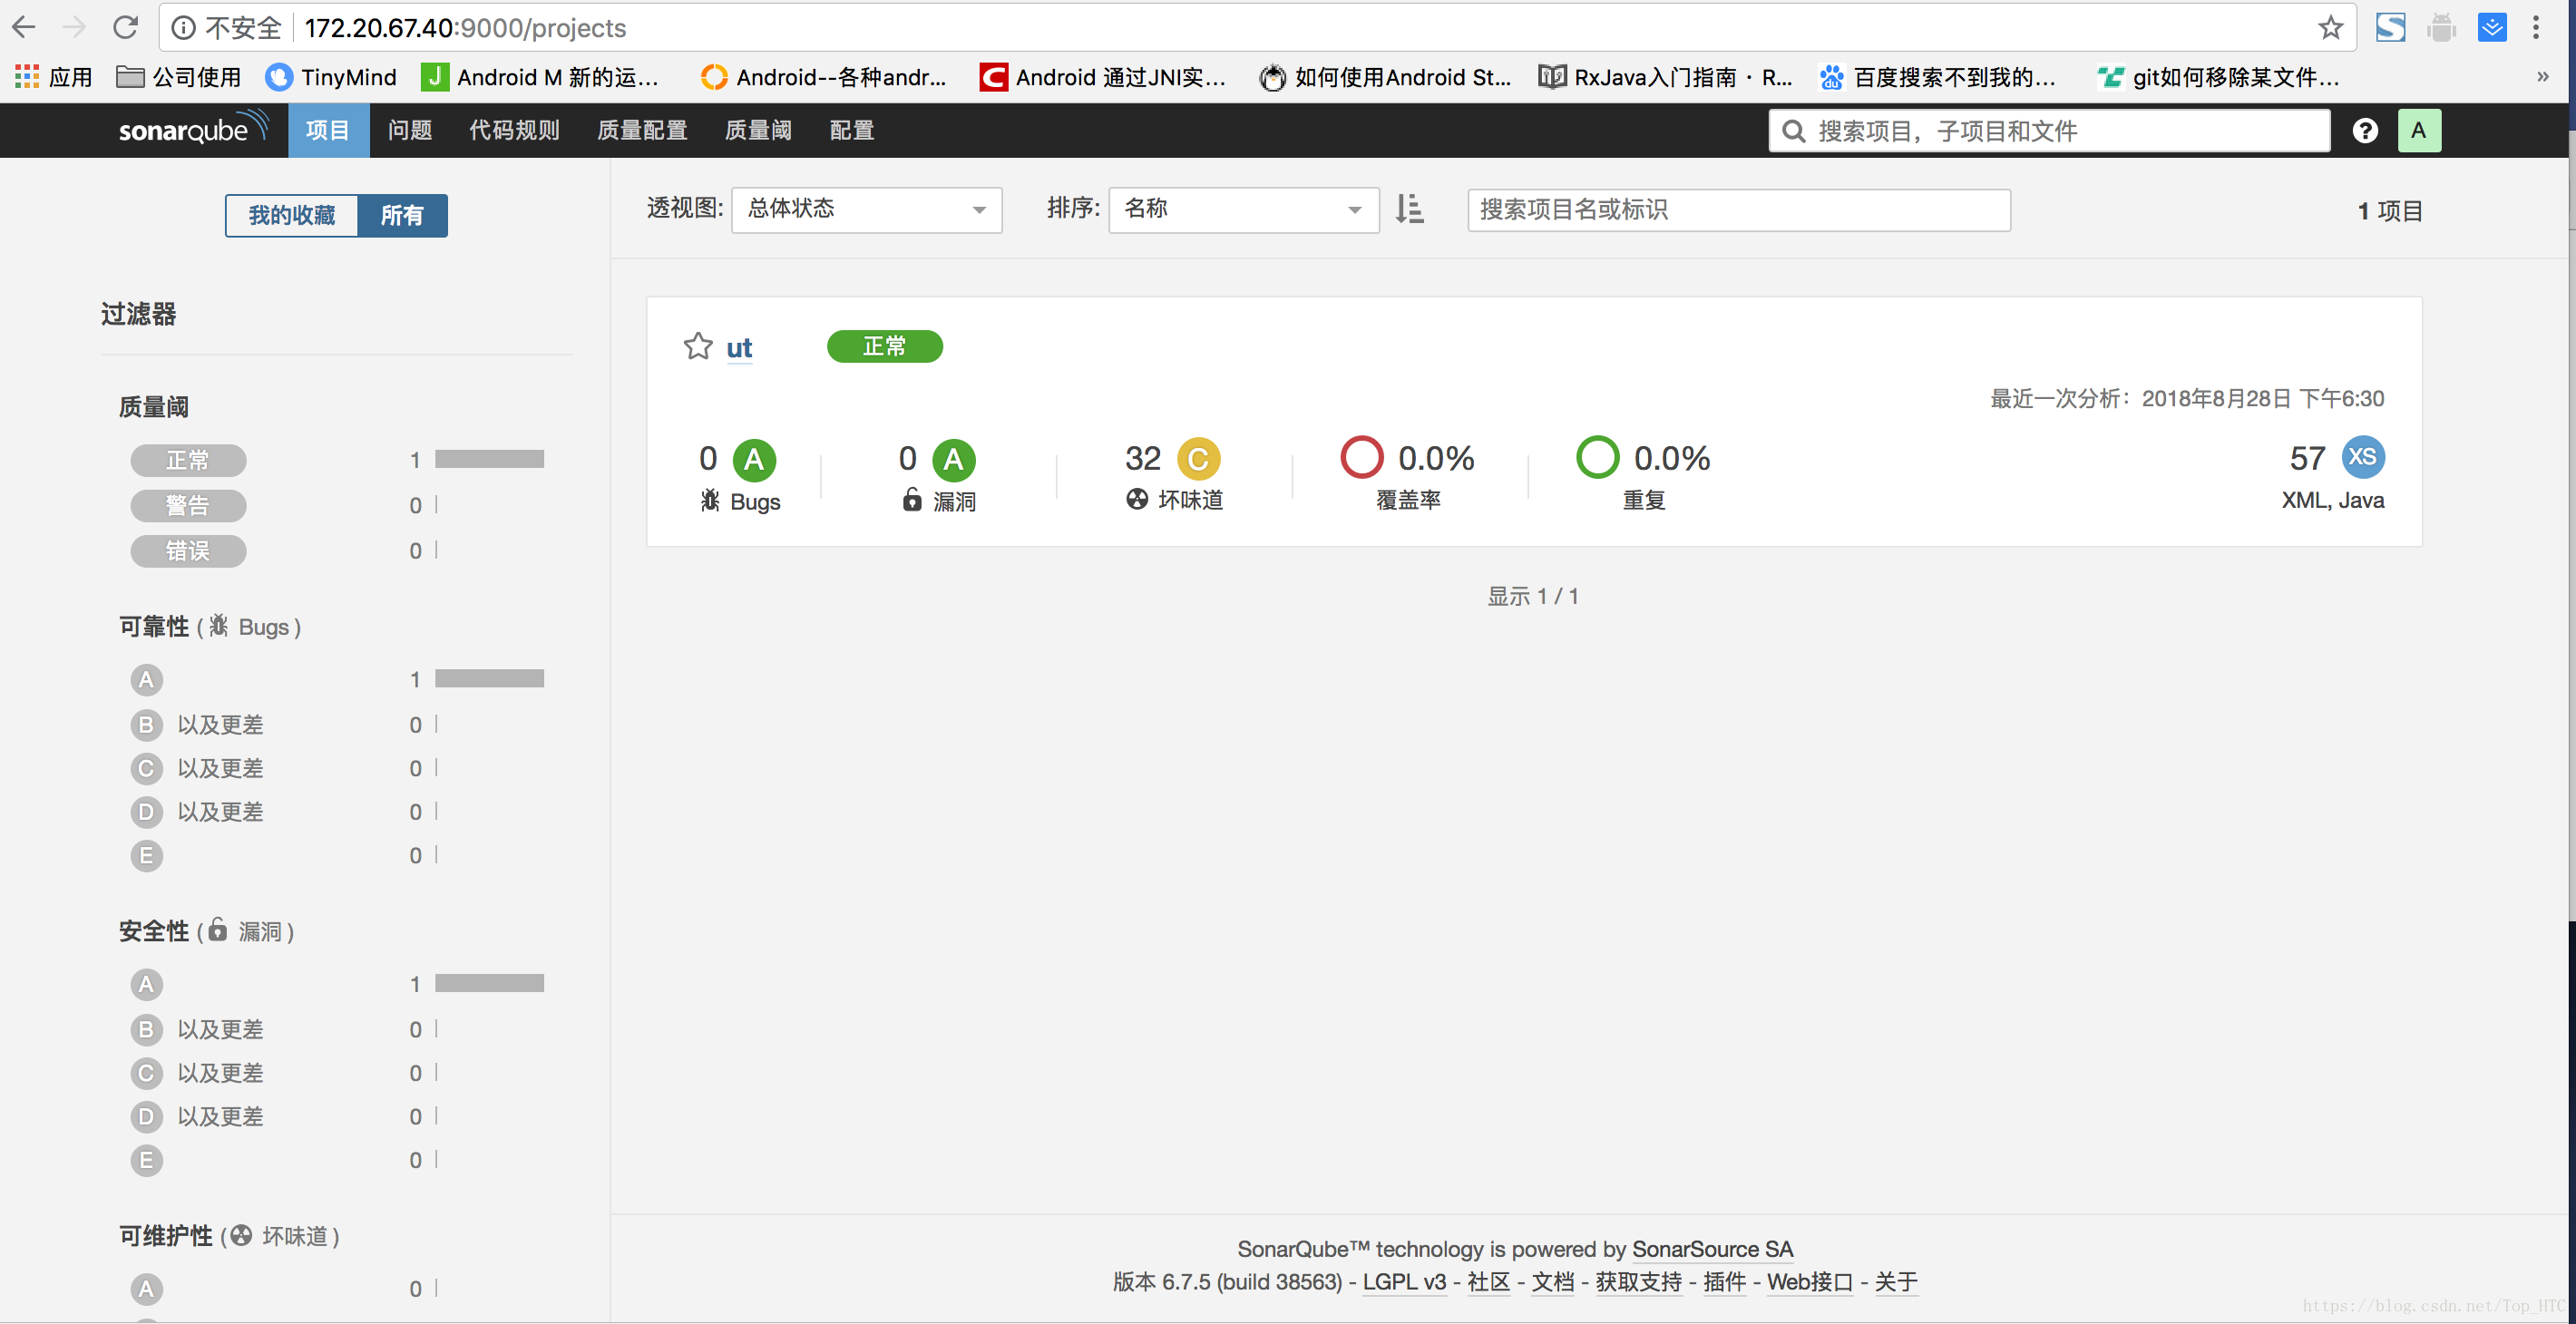Open 文档 footer link

click(1553, 1282)
